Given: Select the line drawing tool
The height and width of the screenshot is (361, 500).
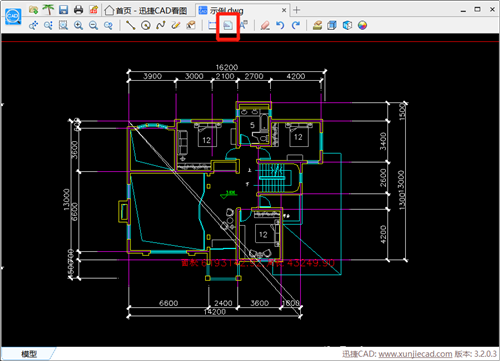Looking at the screenshot, I should coord(131,25).
